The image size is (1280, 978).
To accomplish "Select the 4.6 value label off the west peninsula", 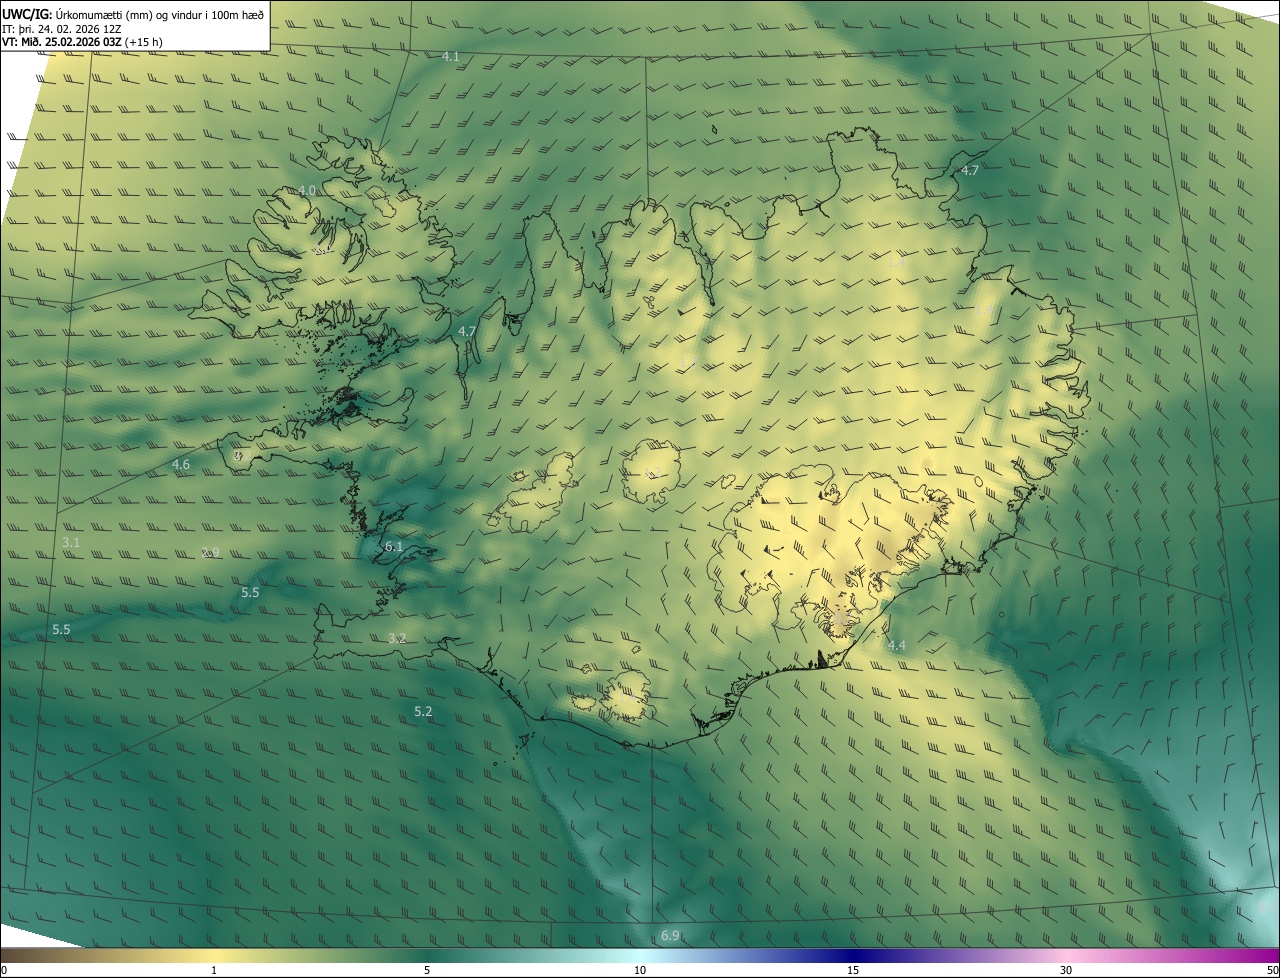I will pyautogui.click(x=181, y=464).
